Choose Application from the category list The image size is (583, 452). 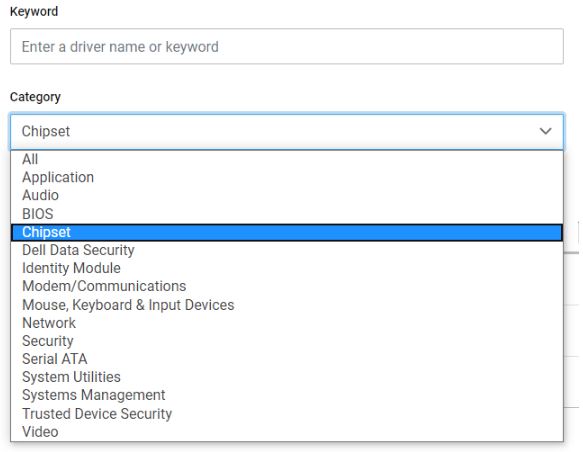(x=287, y=177)
